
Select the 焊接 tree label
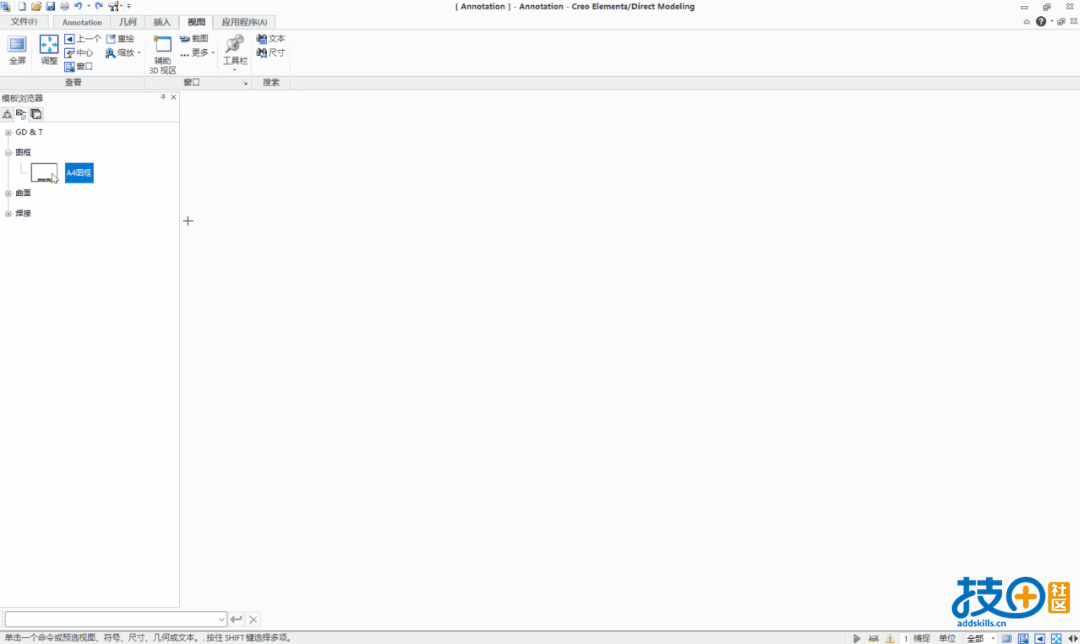[23, 214]
